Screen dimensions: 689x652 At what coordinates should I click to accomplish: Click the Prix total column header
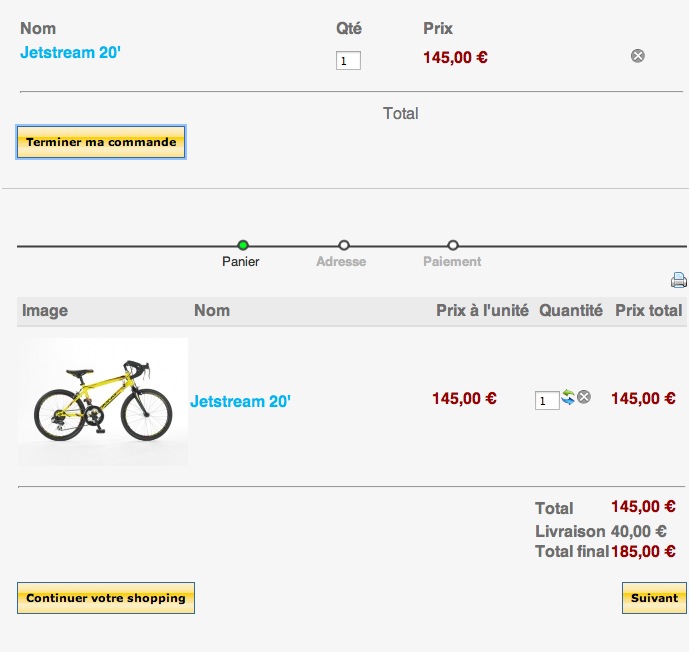649,311
